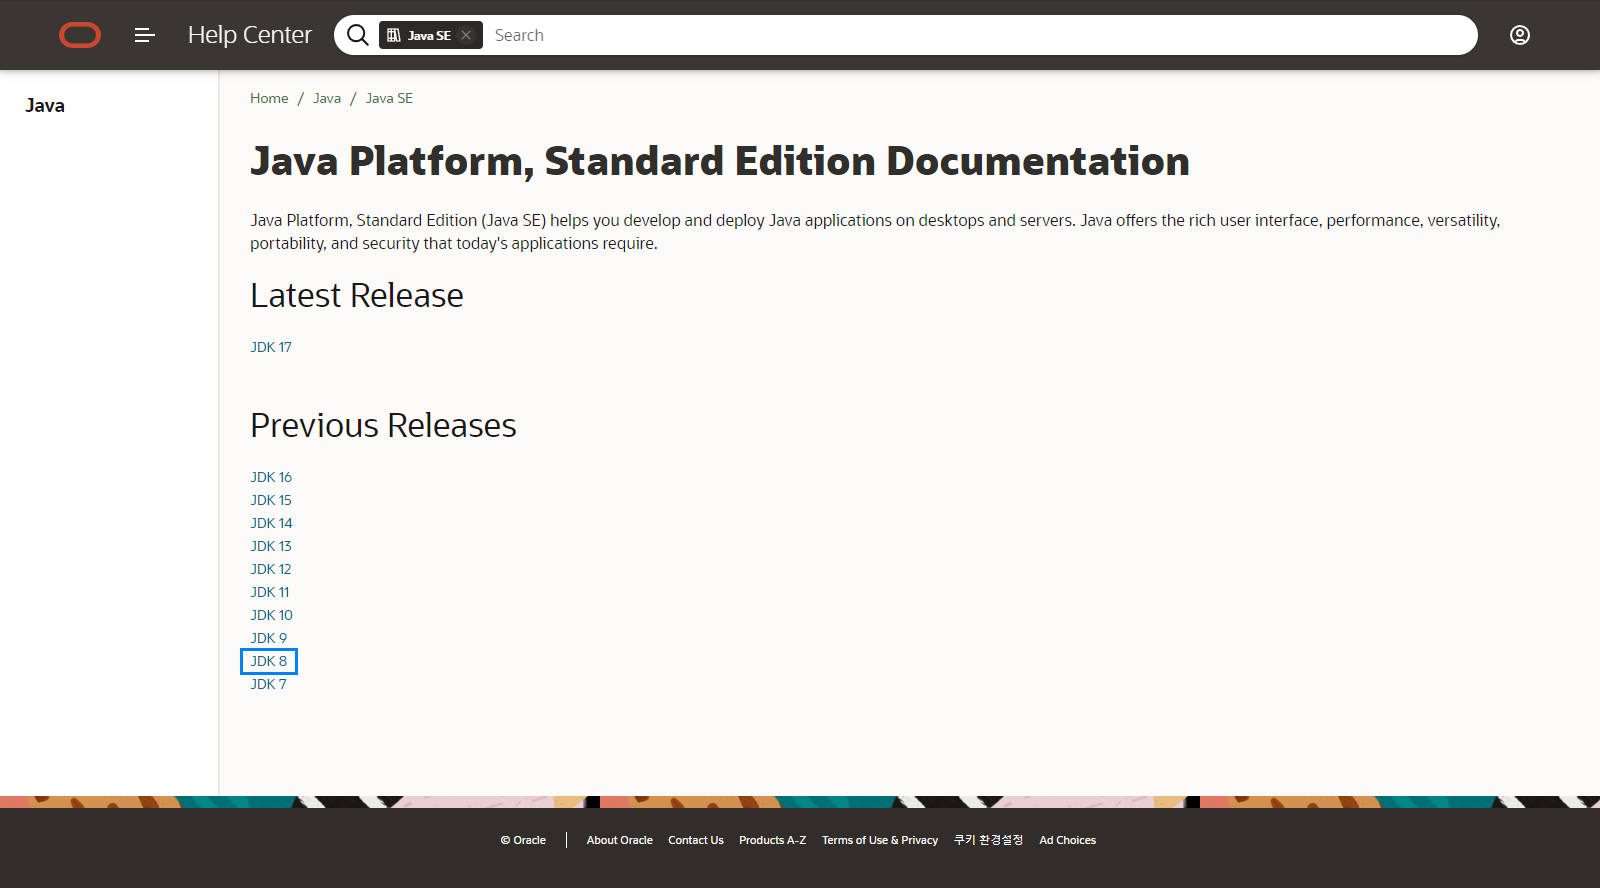1600x888 pixels.
Task: Open About Oracle footer link
Action: click(620, 840)
